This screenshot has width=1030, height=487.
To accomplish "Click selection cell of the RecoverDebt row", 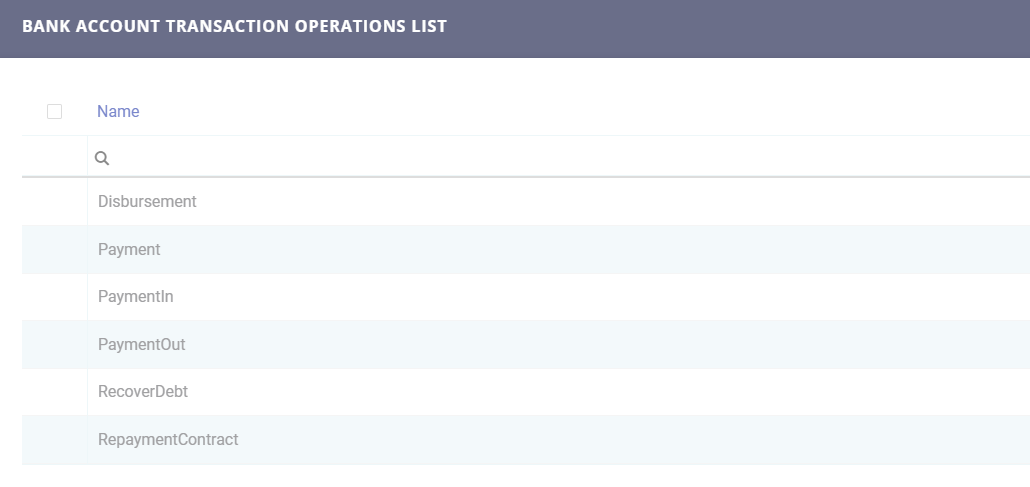I will coord(55,392).
